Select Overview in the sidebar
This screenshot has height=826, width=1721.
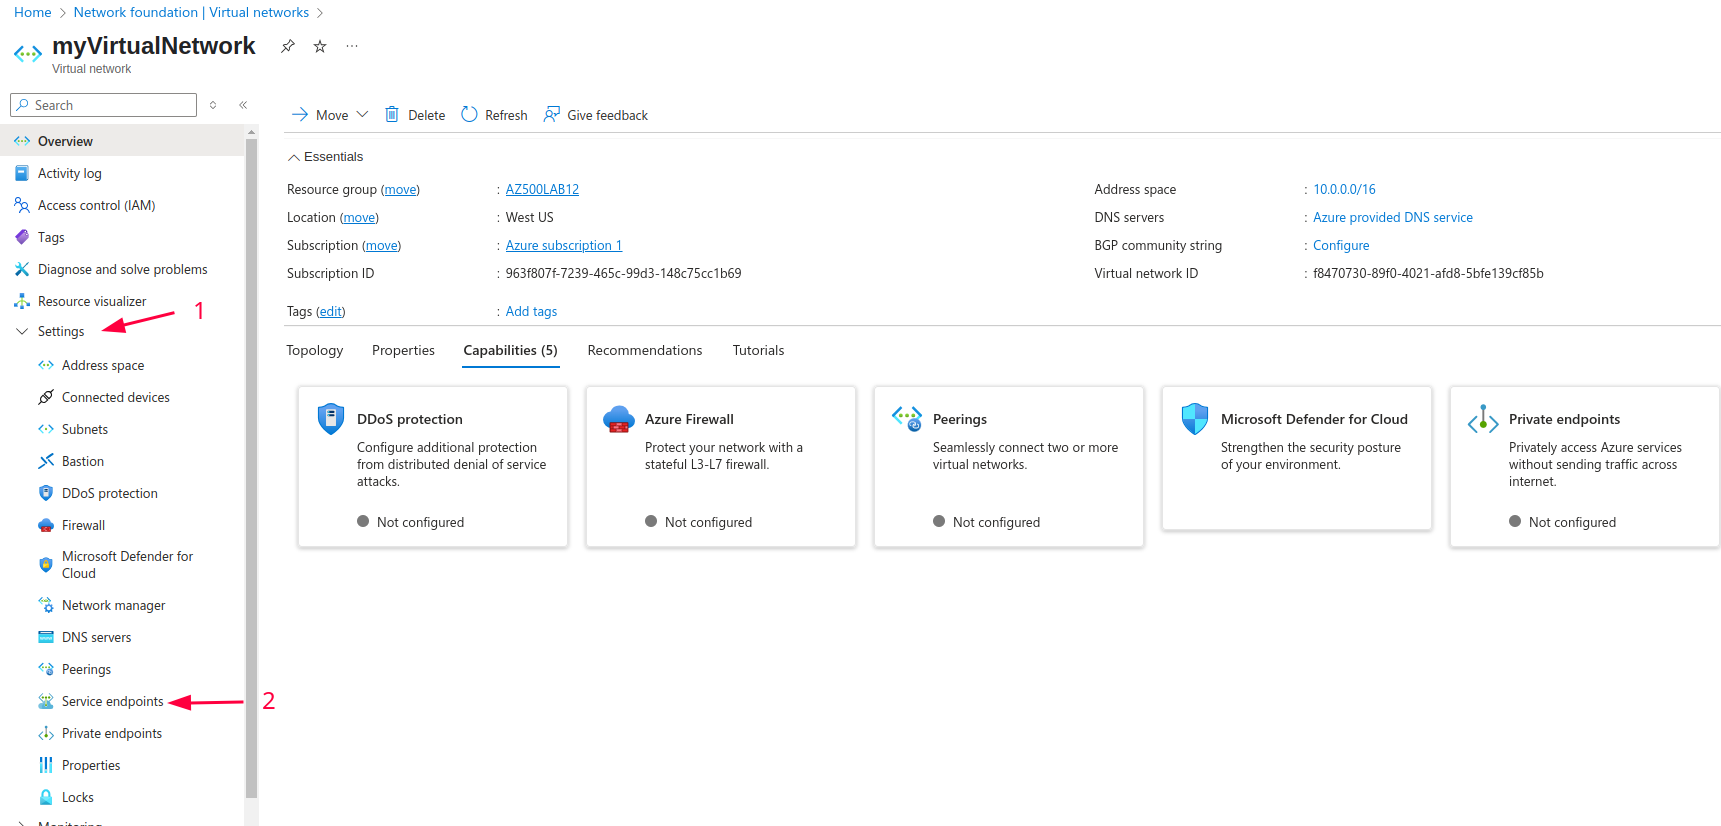(122, 141)
